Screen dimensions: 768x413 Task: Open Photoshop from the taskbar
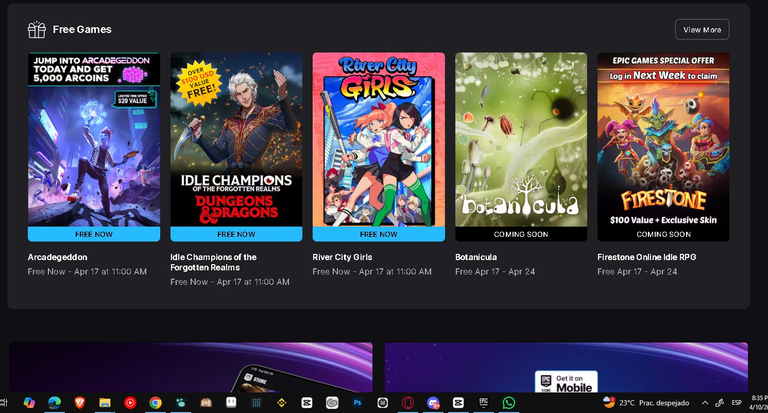[x=357, y=403]
